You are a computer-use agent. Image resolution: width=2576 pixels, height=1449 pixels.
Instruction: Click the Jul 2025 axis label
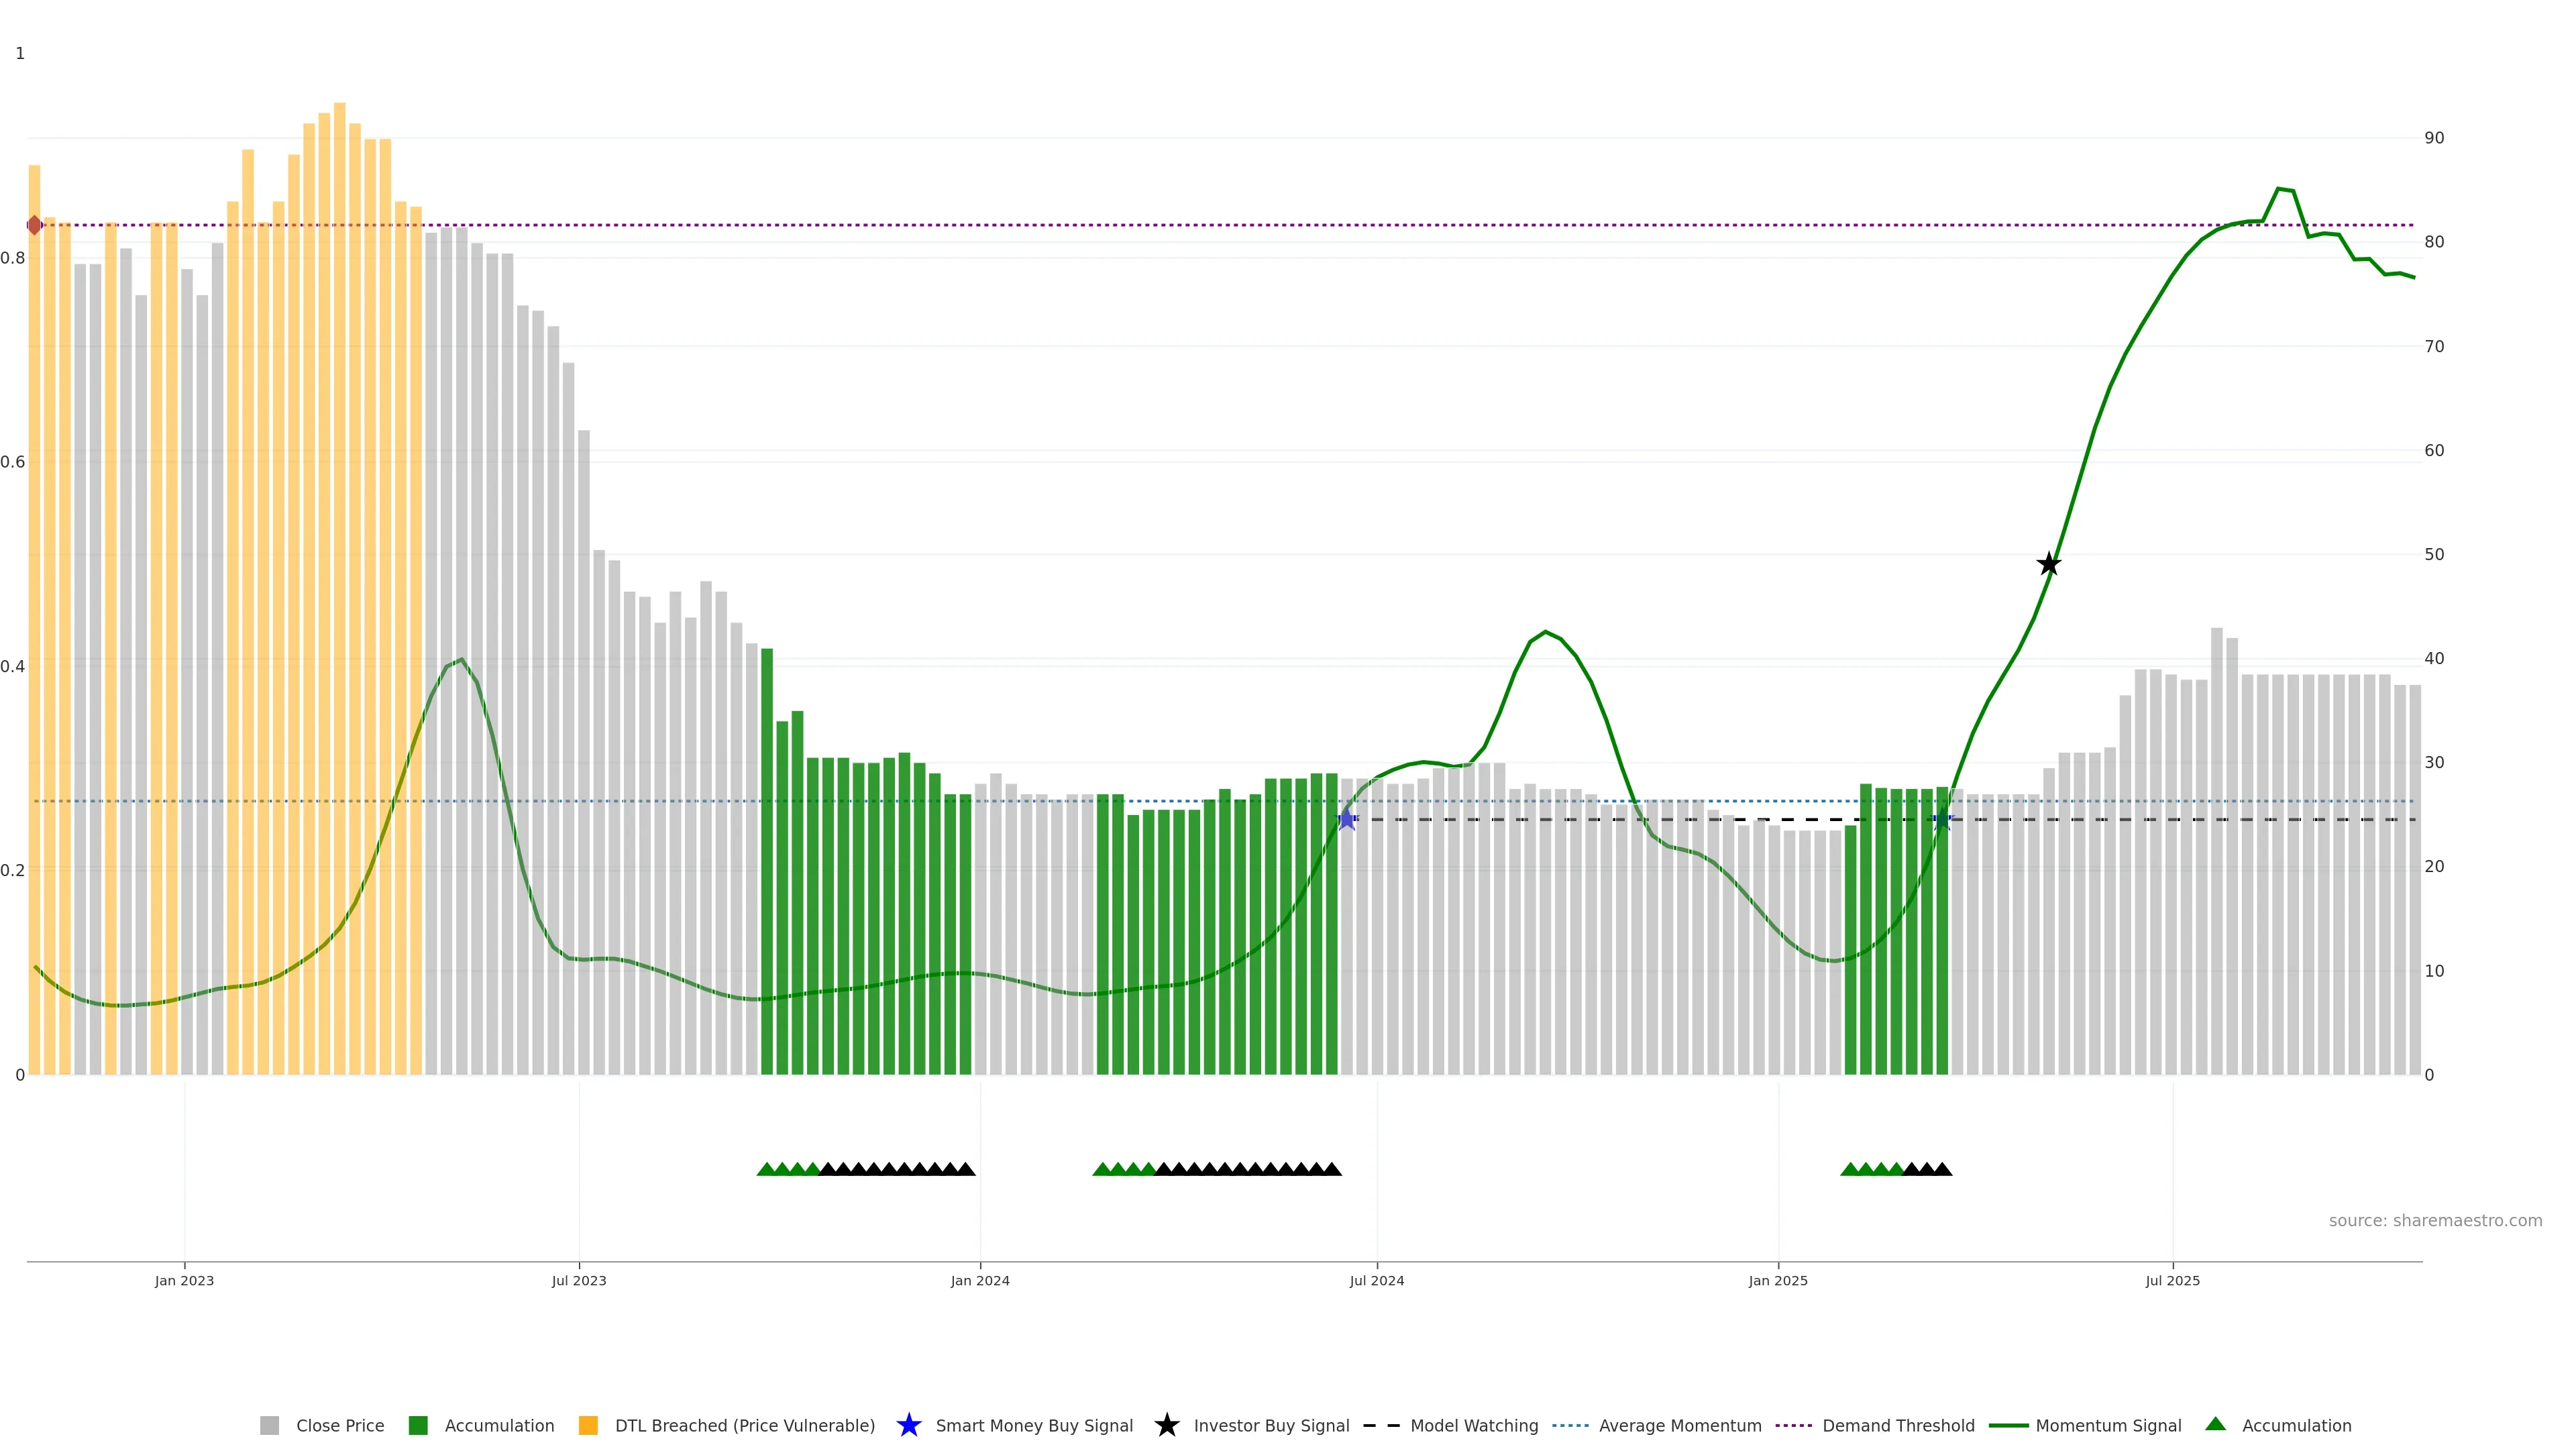(2172, 1280)
